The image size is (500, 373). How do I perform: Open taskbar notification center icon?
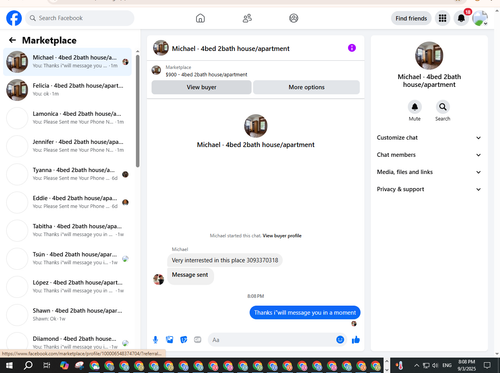(x=487, y=365)
